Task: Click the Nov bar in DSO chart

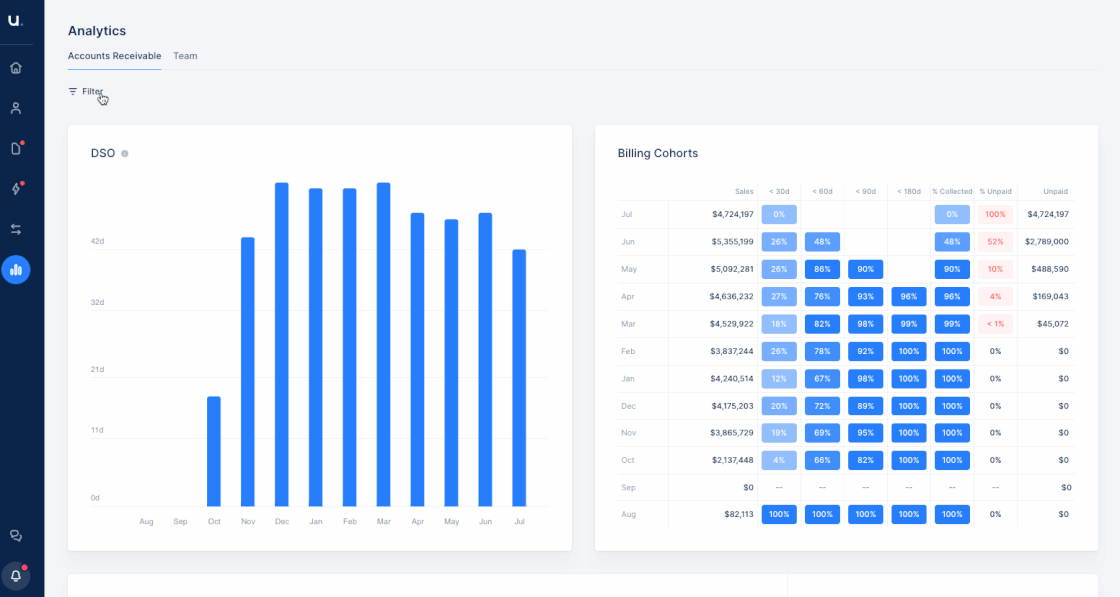Action: click(248, 371)
